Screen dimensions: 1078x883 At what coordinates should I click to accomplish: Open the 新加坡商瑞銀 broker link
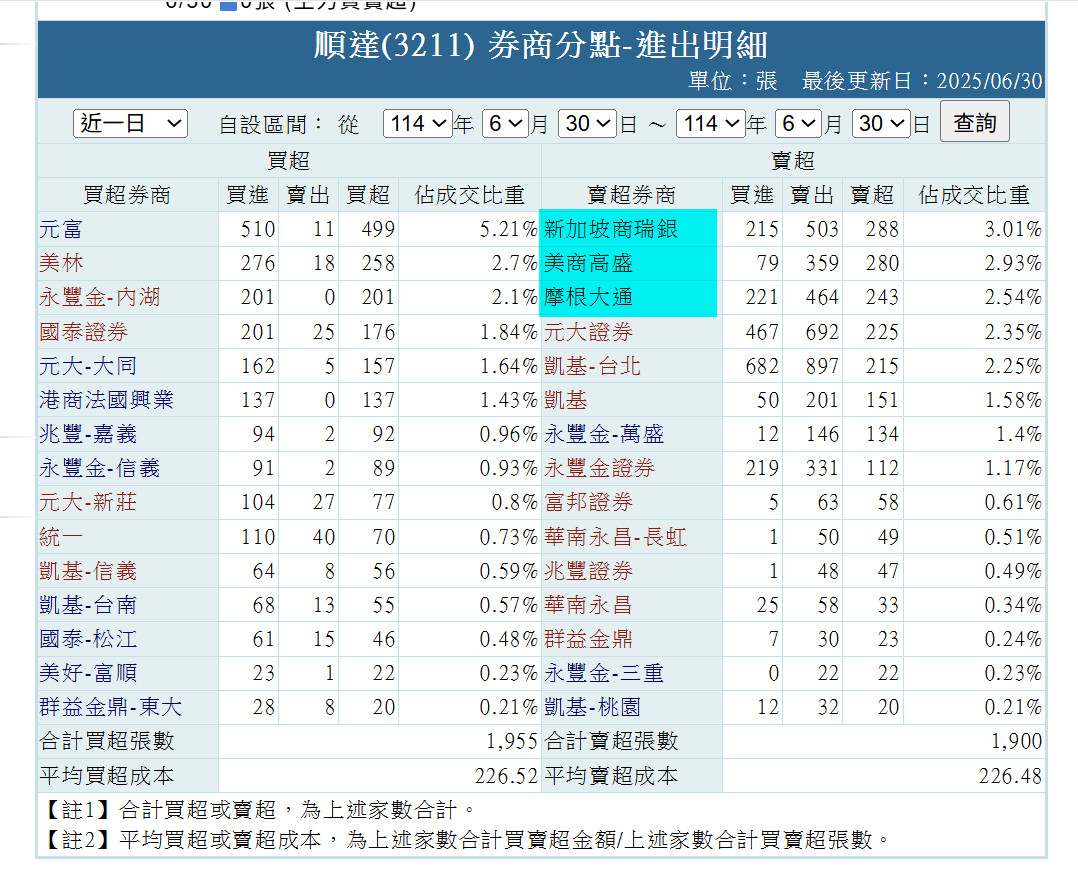click(610, 229)
